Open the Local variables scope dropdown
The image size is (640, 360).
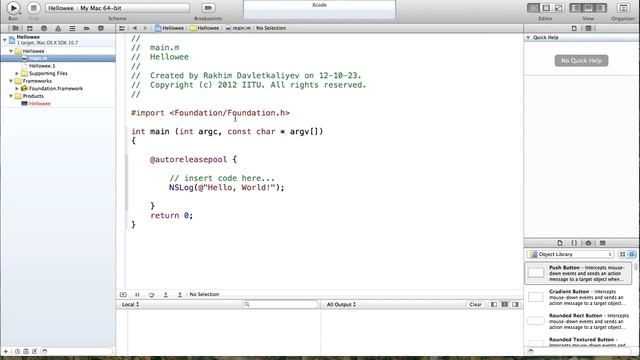pos(131,304)
